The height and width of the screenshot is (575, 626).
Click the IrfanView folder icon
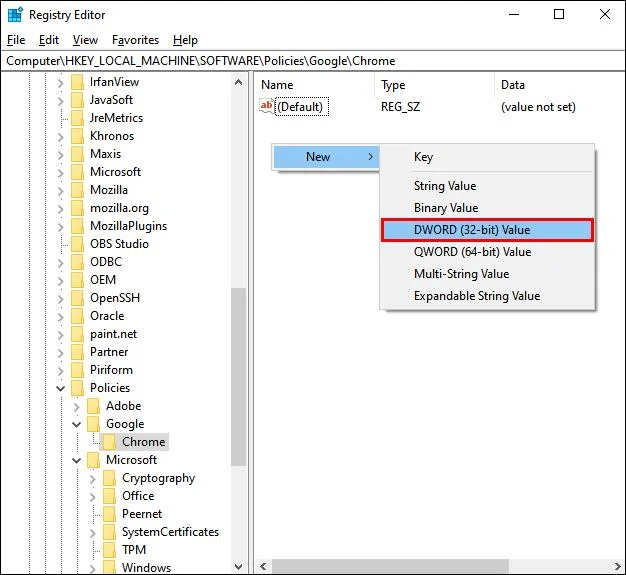coord(77,82)
